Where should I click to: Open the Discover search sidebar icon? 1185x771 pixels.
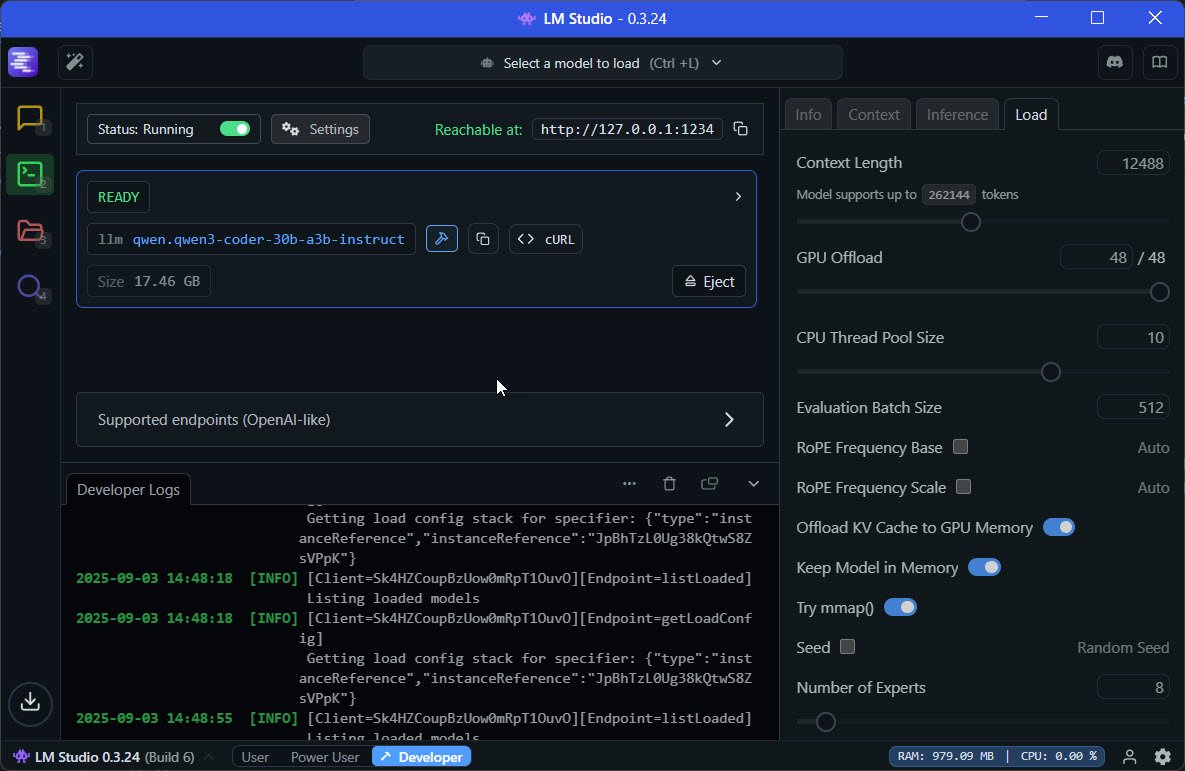point(30,288)
